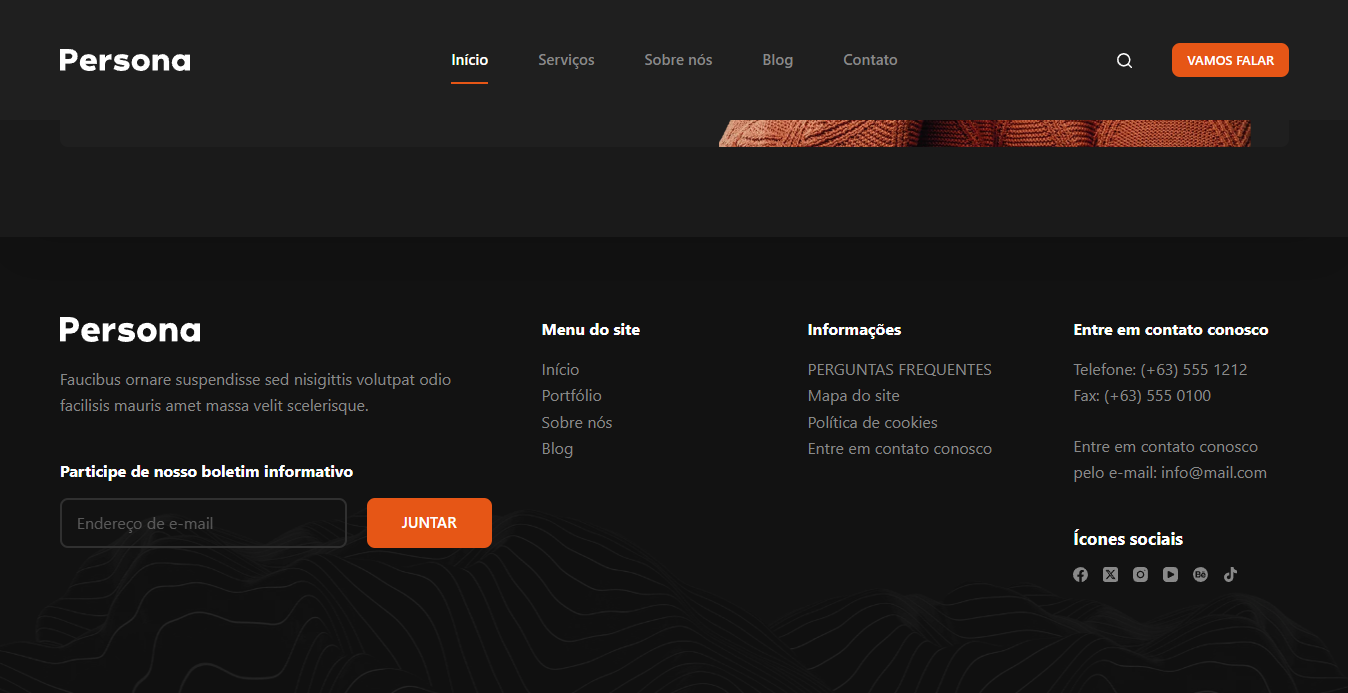This screenshot has height=693, width=1348.
Task: Select the Blog item in header navigation
Action: (x=777, y=60)
